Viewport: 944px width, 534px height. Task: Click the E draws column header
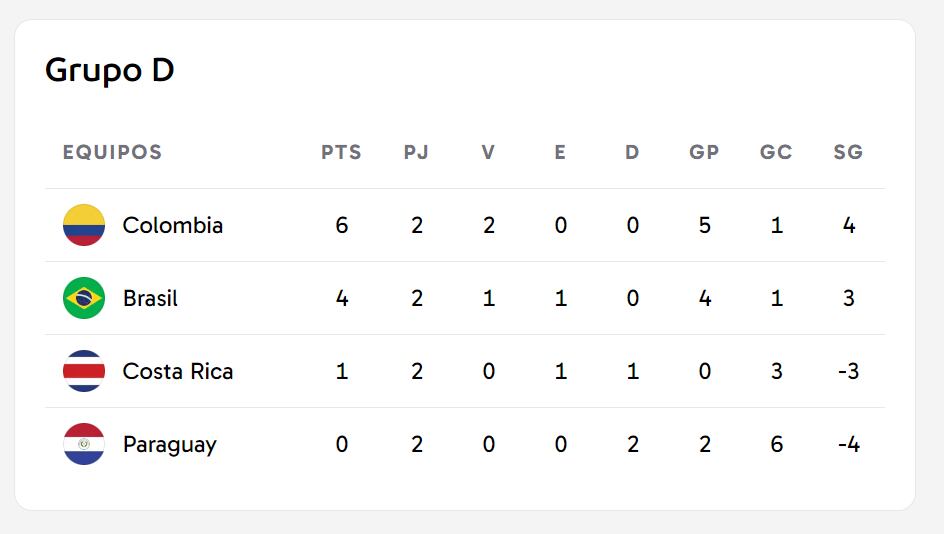pyautogui.click(x=560, y=153)
